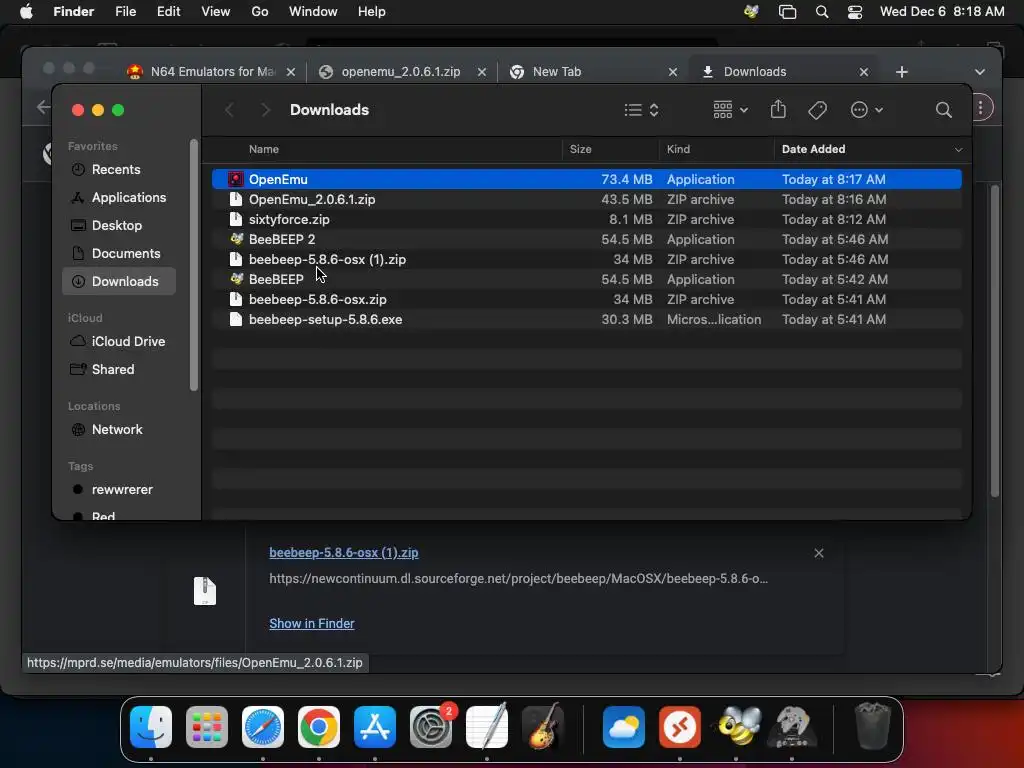Open sixtyforce controller app in dock
The height and width of the screenshot is (768, 1024).
[792, 727]
